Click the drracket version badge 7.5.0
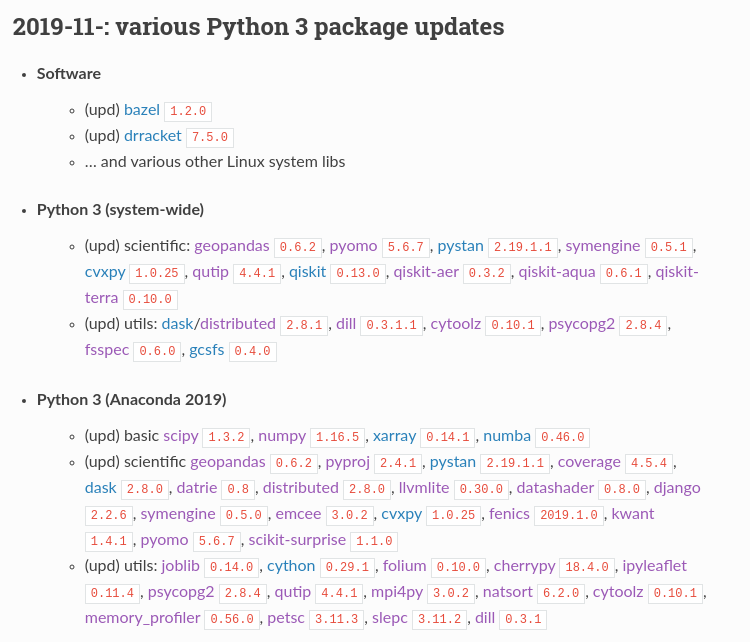This screenshot has height=642, width=750. coord(210,137)
